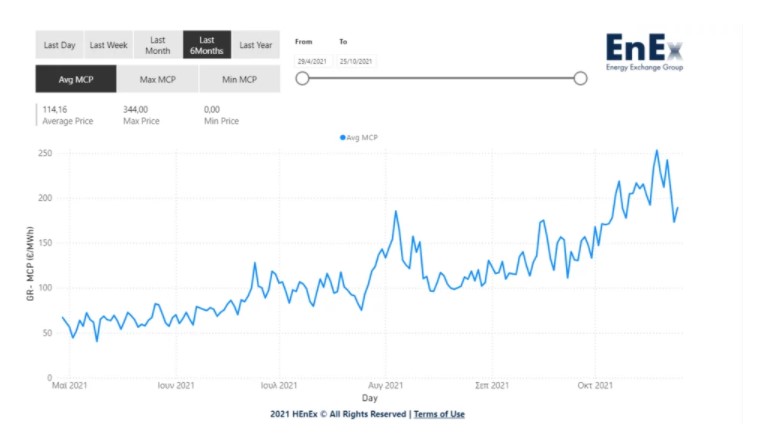Click the 114,16 Average Price card

[x=68, y=115]
